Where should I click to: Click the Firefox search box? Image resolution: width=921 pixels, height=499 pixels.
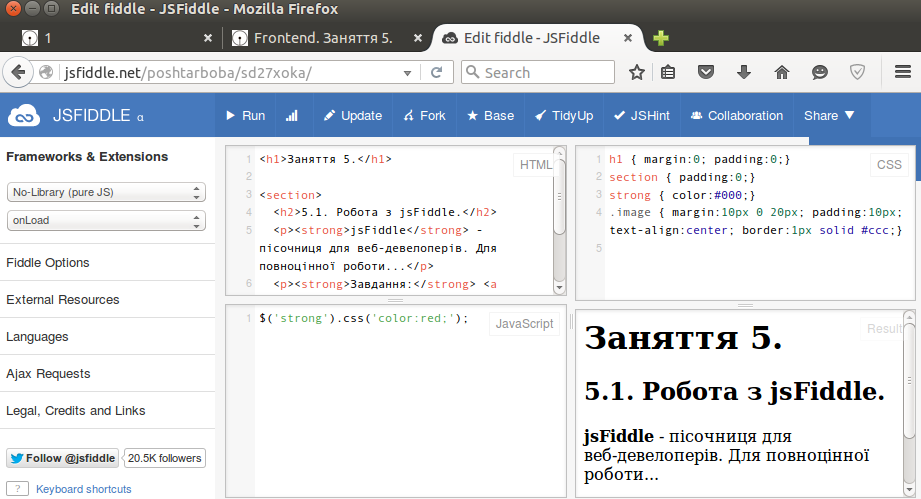click(538, 72)
